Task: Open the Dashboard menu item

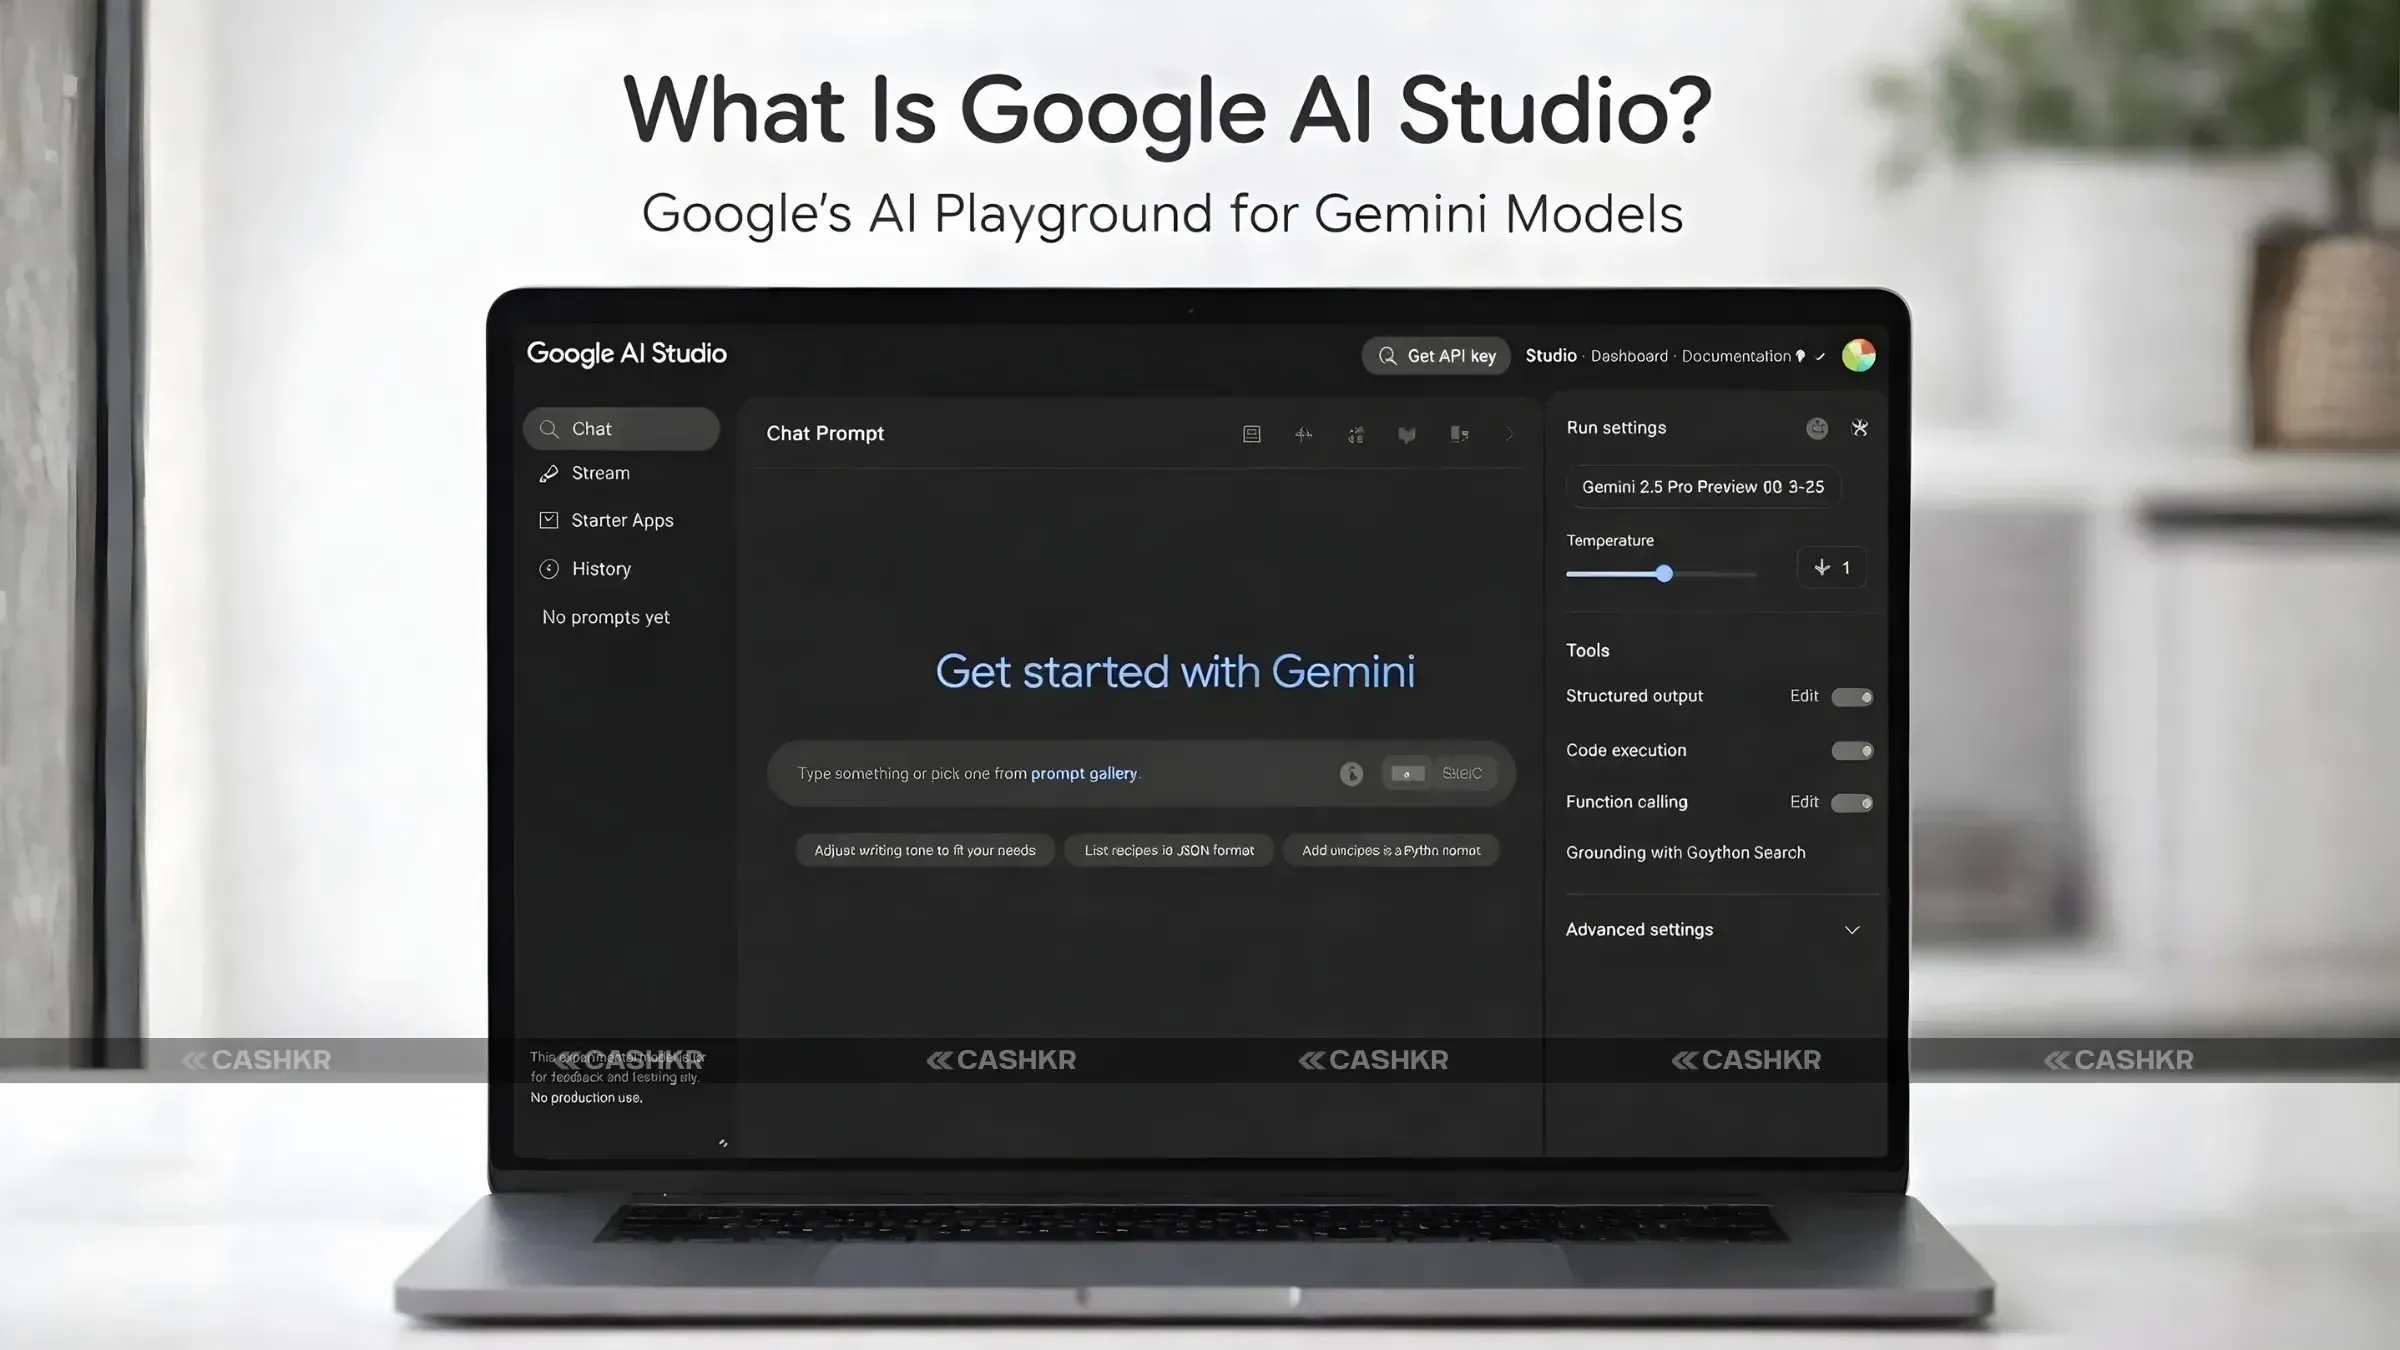Action: (x=1628, y=356)
